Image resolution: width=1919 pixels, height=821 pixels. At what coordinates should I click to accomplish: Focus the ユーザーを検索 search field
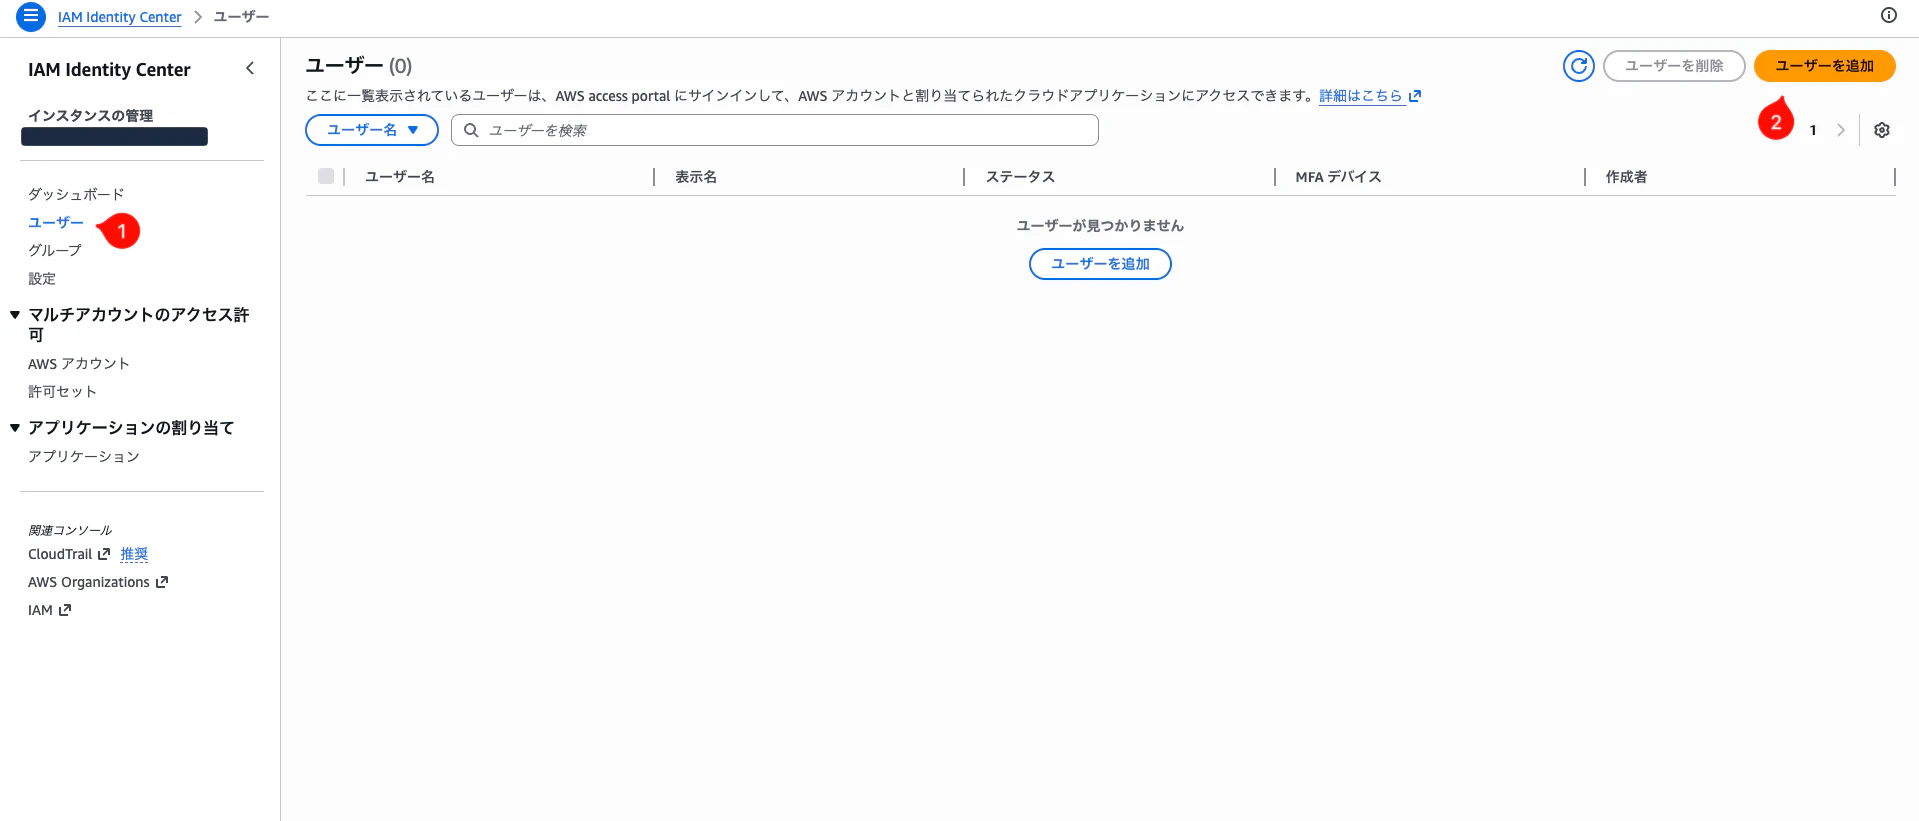coord(775,130)
